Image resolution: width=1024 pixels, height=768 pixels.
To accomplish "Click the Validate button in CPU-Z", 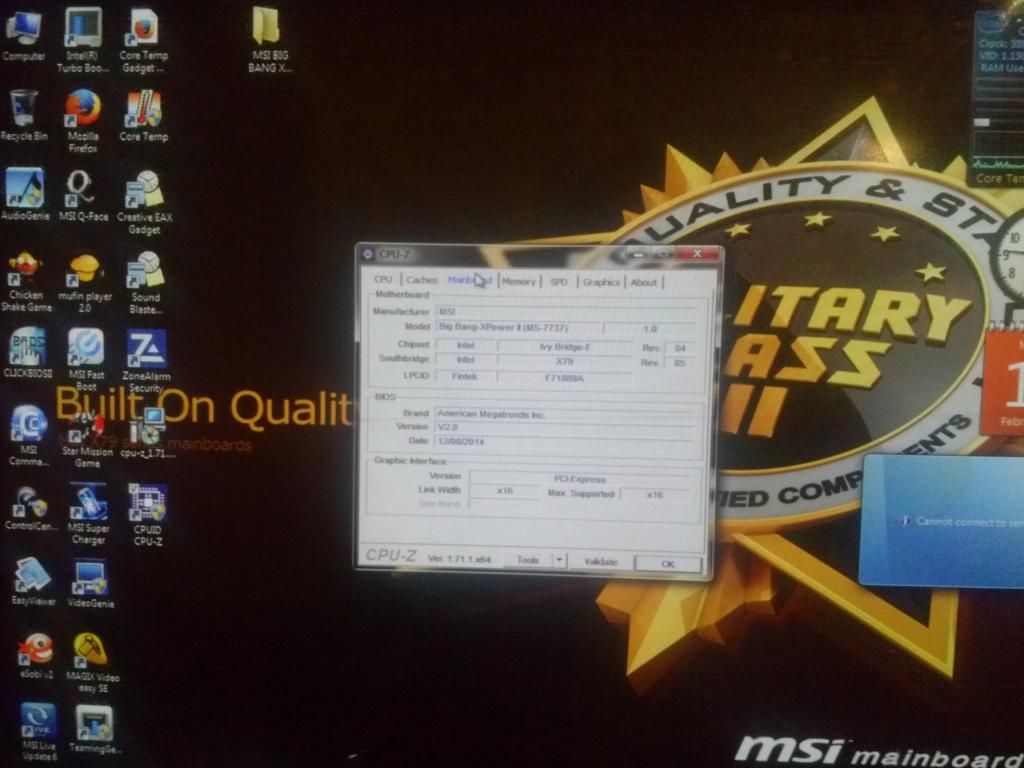I will click(x=600, y=561).
